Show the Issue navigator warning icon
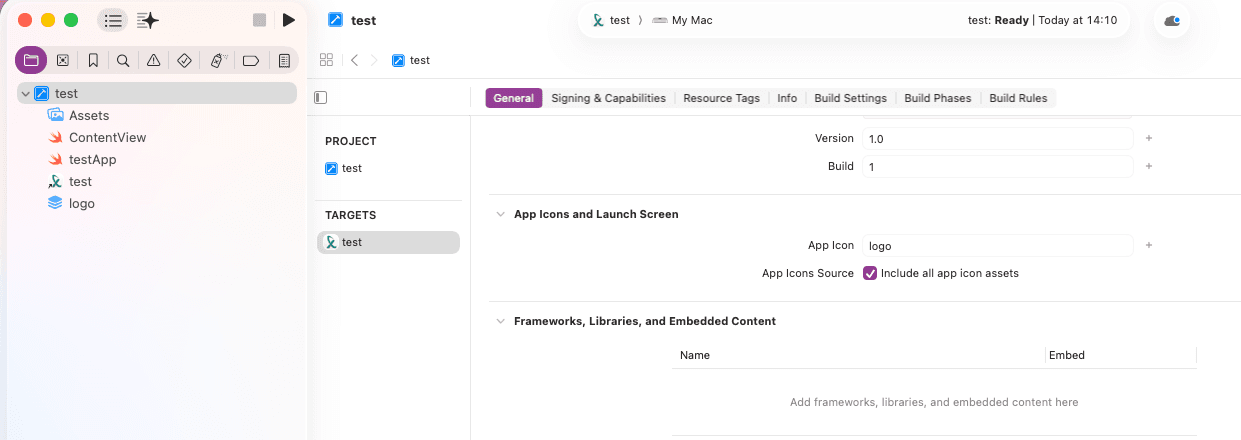Image resolution: width=1241 pixels, height=440 pixels. 153,61
